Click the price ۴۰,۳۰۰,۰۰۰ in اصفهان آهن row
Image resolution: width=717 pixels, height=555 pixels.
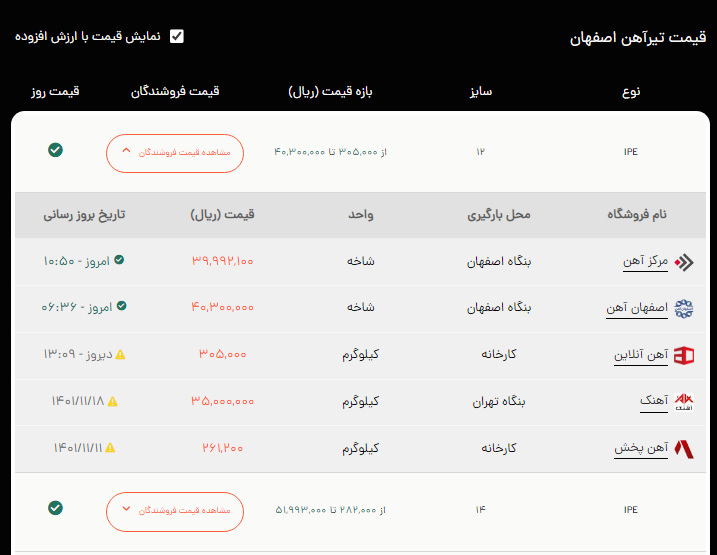[222, 307]
